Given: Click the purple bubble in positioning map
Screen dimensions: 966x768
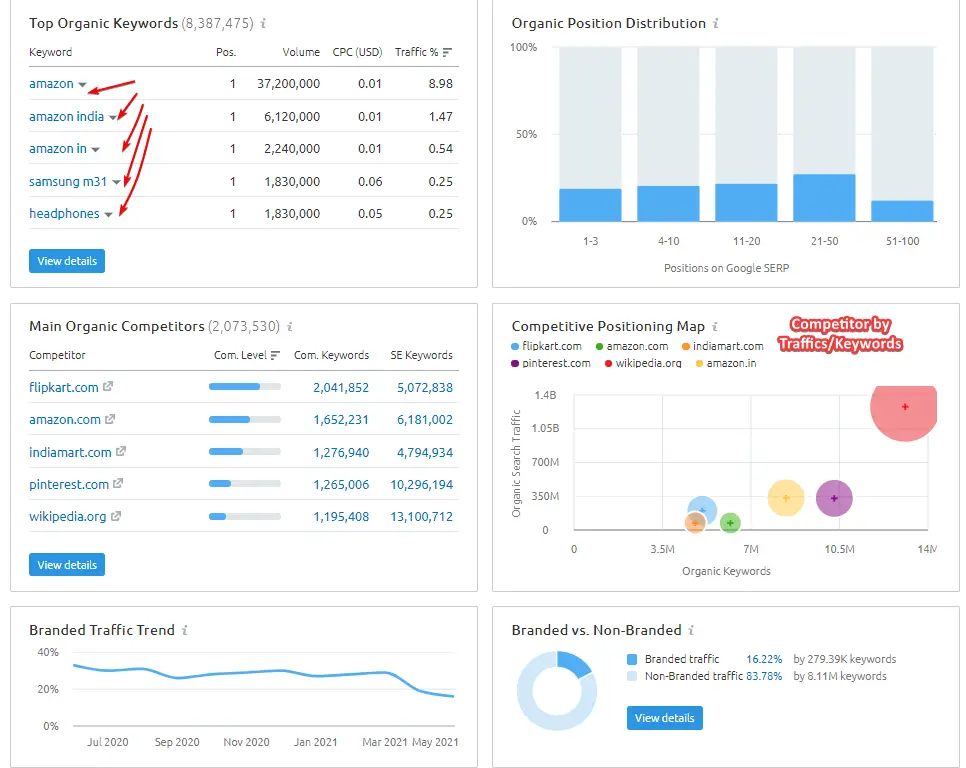Looking at the screenshot, I should [x=834, y=498].
